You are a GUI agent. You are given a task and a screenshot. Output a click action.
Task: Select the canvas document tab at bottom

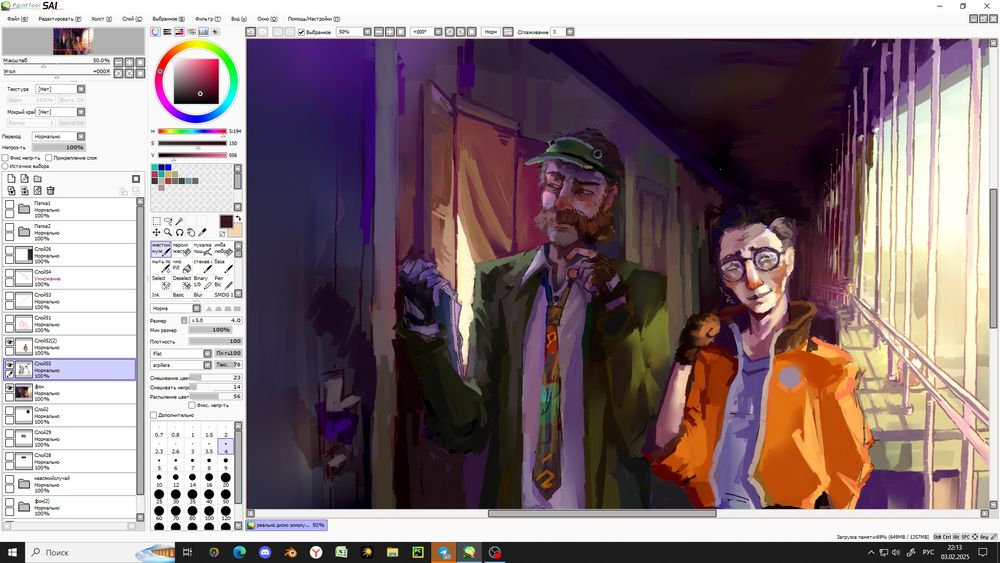286,525
